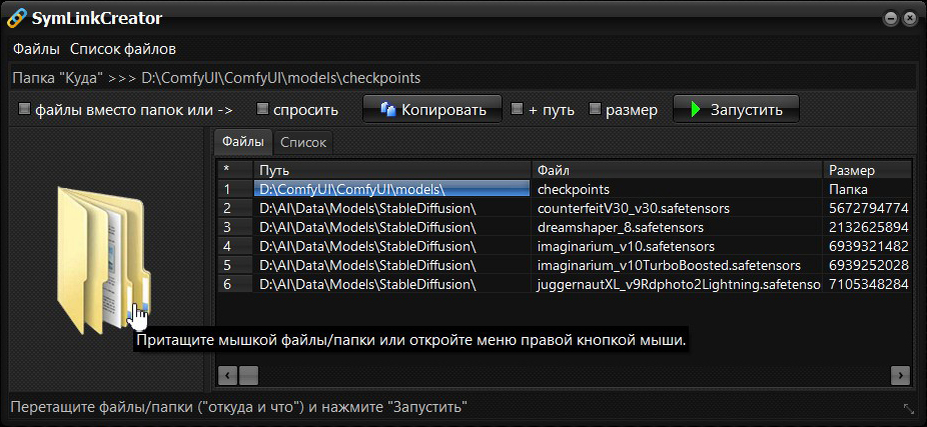927x427 pixels.
Task: Click the path cell in row 6
Action: tap(392, 284)
